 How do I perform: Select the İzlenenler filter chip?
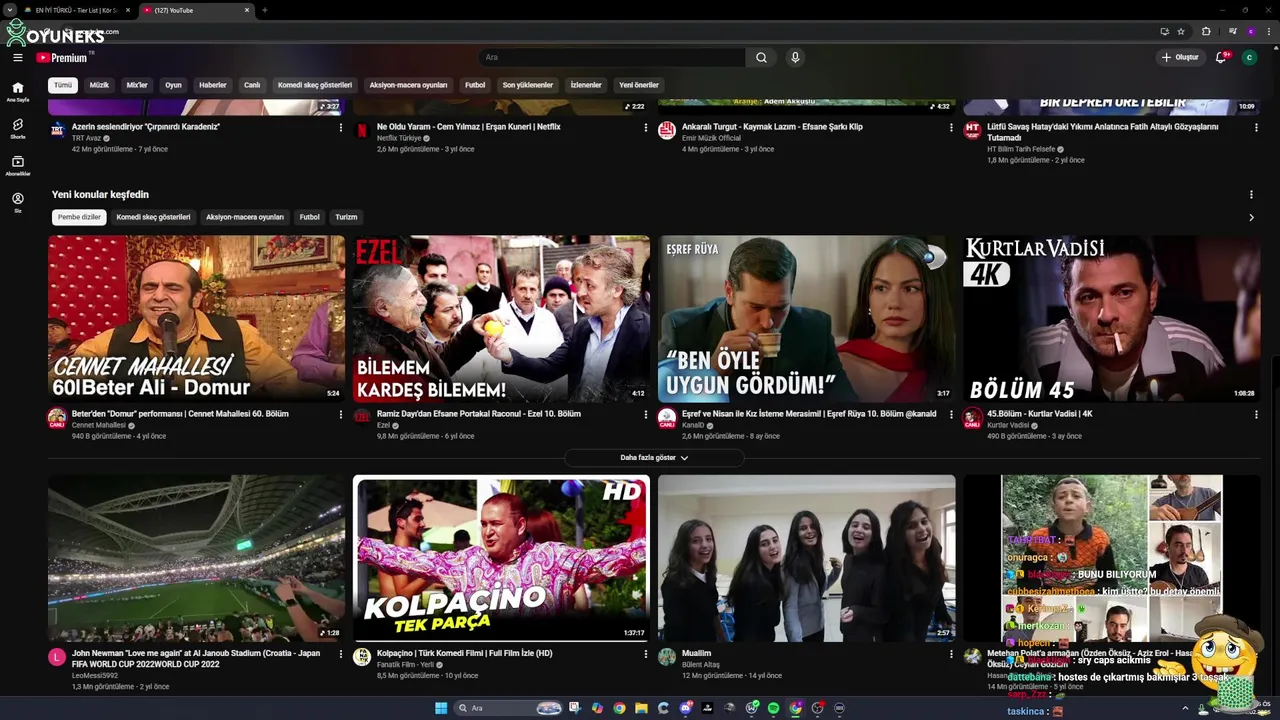point(586,85)
